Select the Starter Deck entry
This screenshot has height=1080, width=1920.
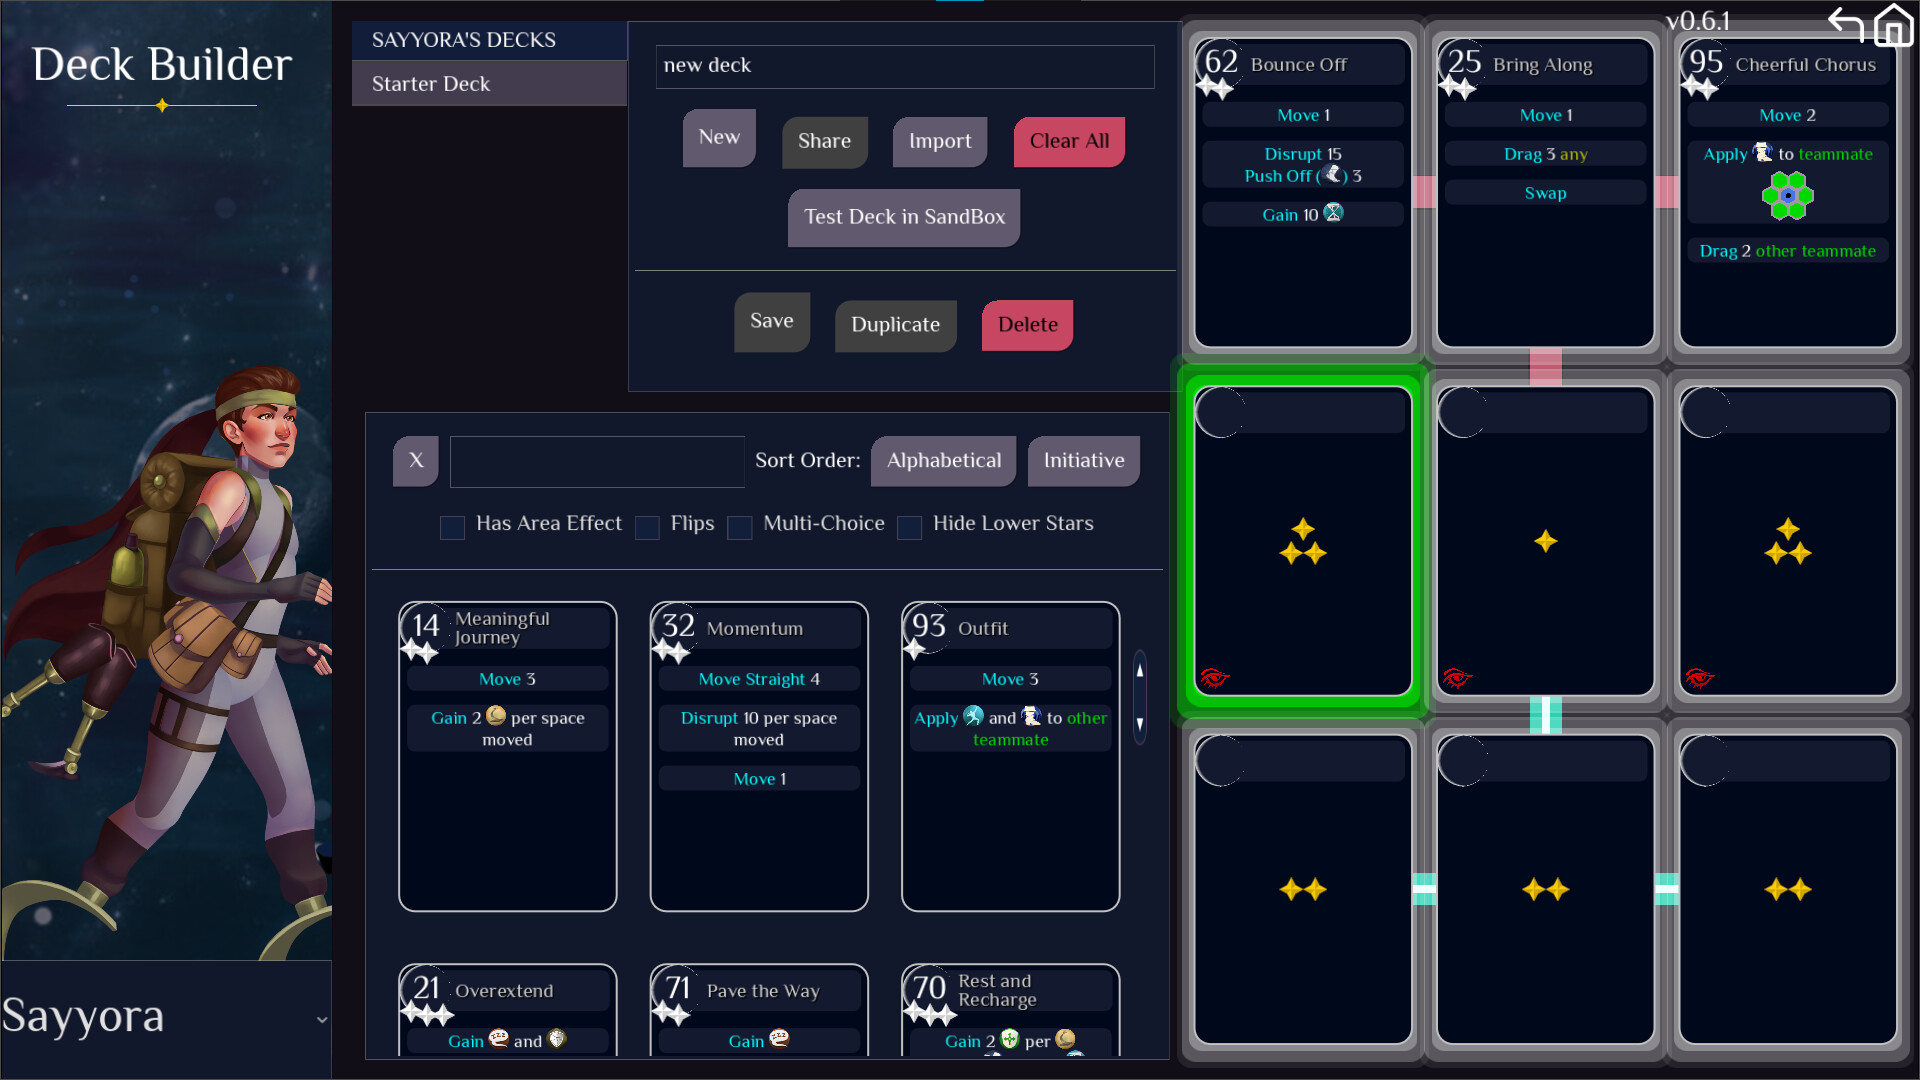click(489, 84)
